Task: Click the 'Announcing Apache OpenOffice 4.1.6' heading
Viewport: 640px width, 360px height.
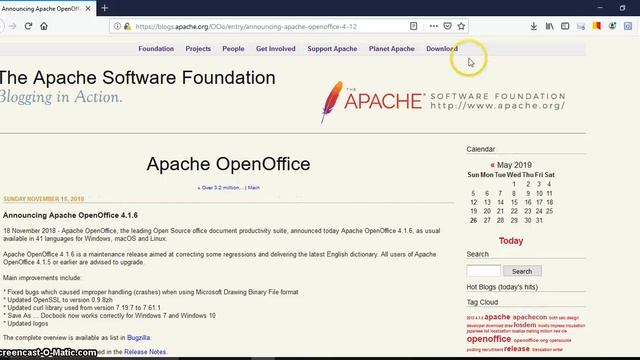Action: (70, 215)
